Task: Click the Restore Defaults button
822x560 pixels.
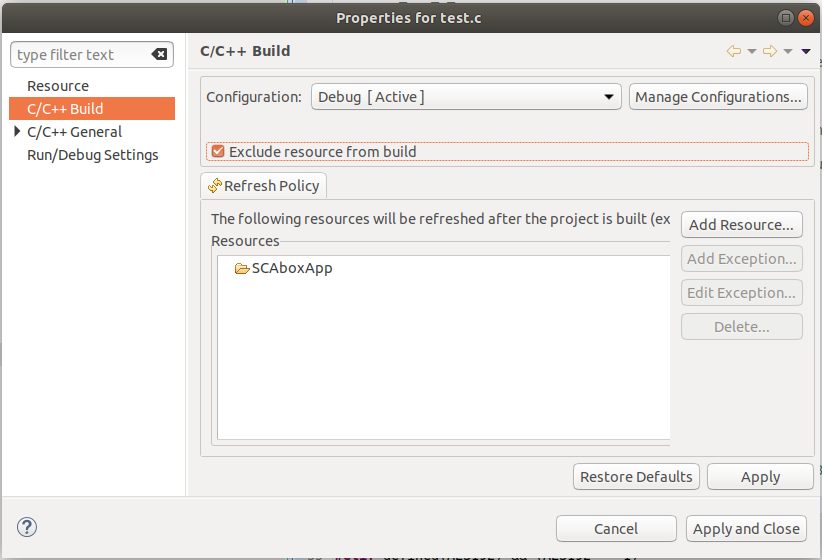Action: coord(636,477)
